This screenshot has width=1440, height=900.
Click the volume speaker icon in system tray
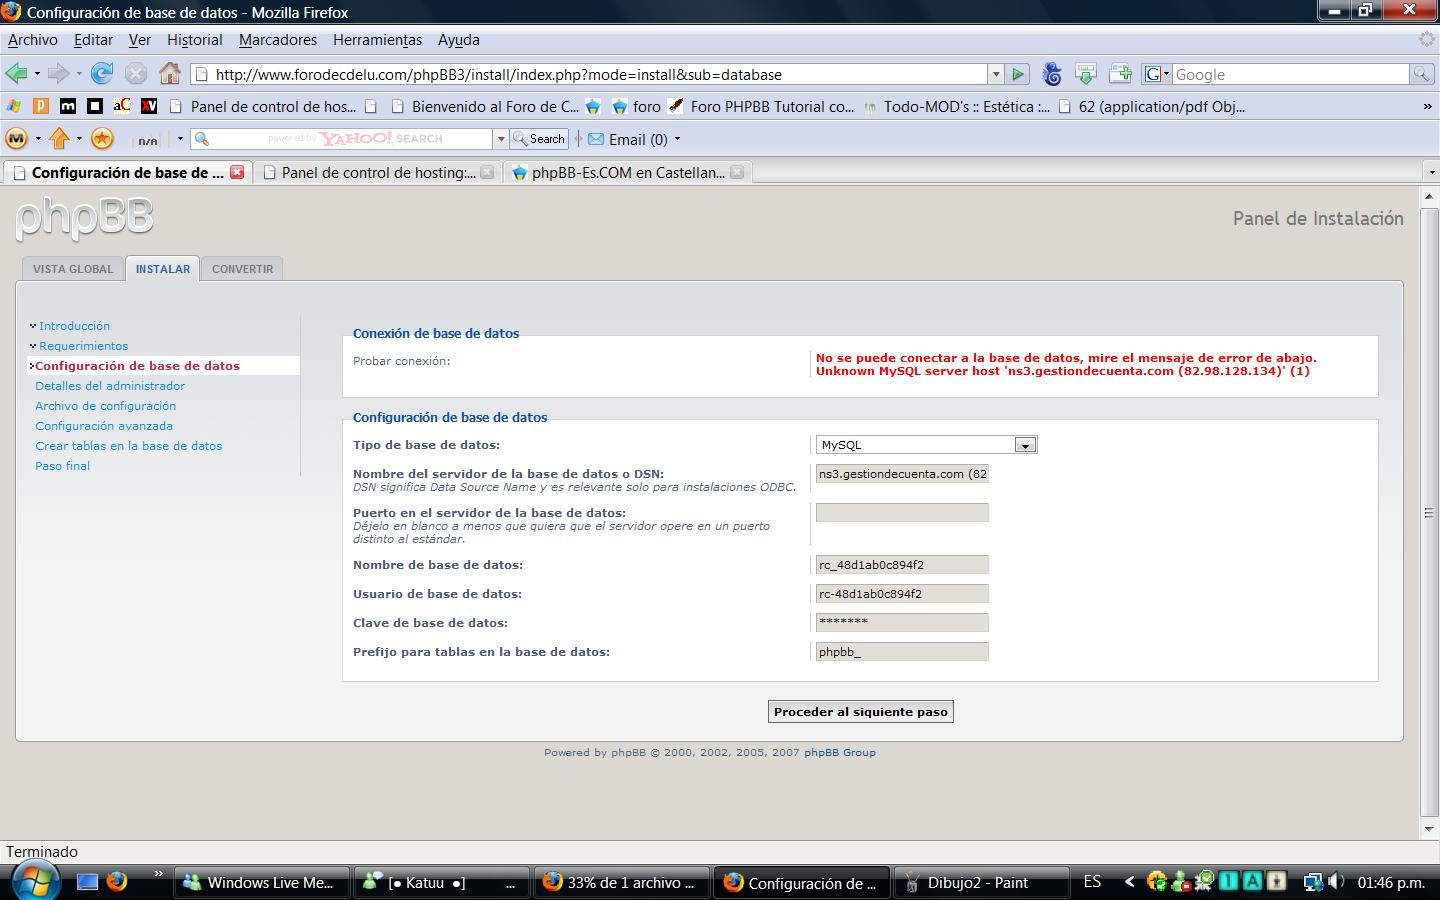pyautogui.click(x=1336, y=882)
